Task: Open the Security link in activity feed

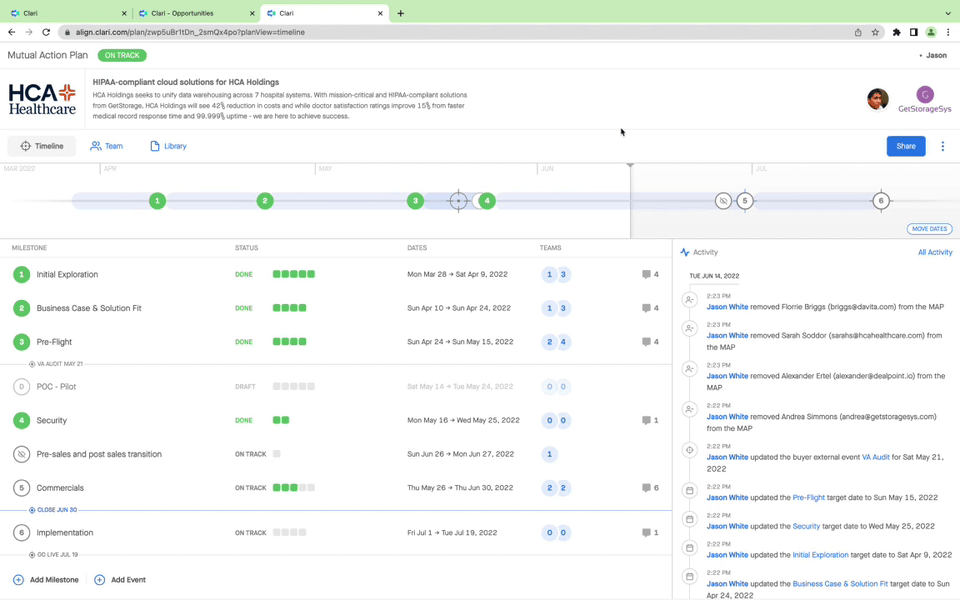Action: point(806,526)
